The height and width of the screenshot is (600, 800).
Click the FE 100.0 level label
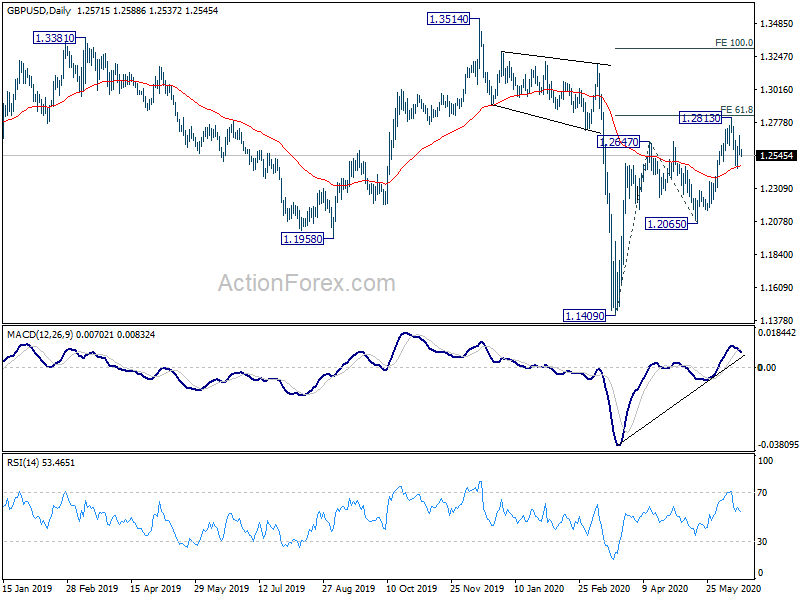point(734,43)
